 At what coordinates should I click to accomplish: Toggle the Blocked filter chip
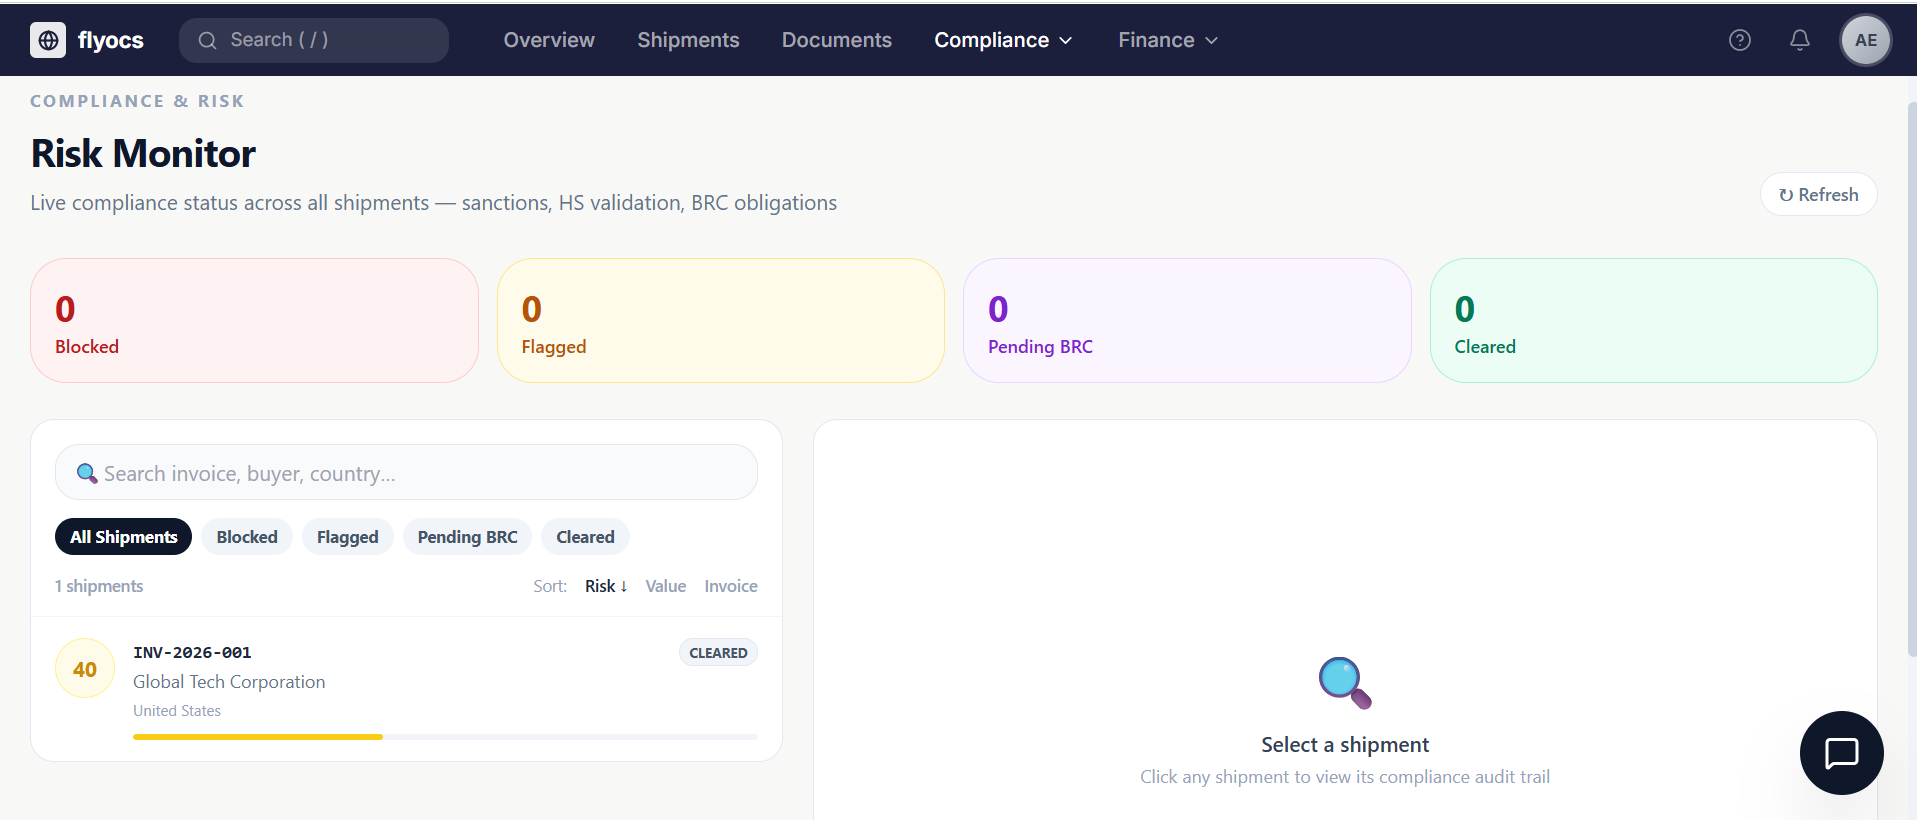(x=247, y=537)
